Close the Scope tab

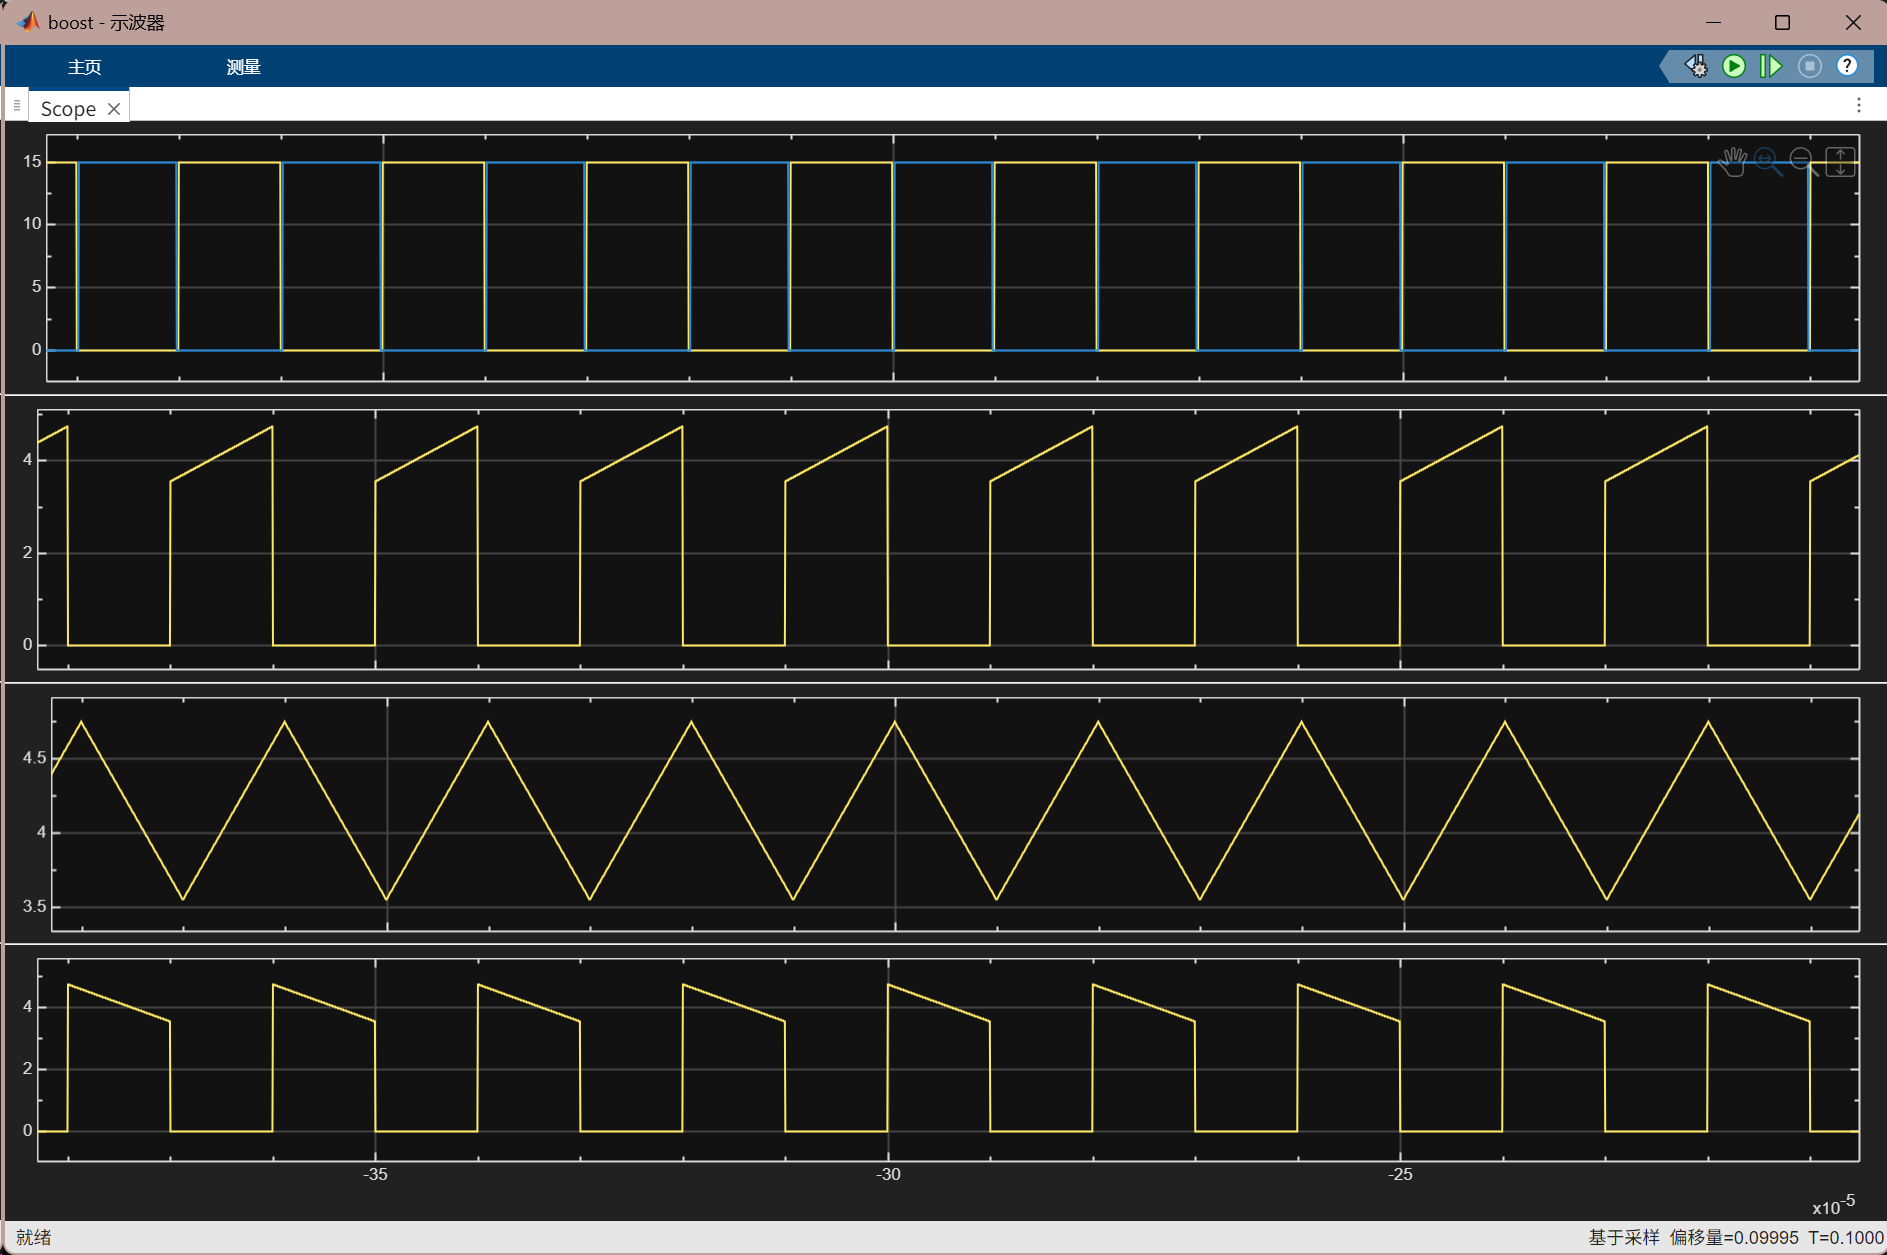click(x=114, y=109)
